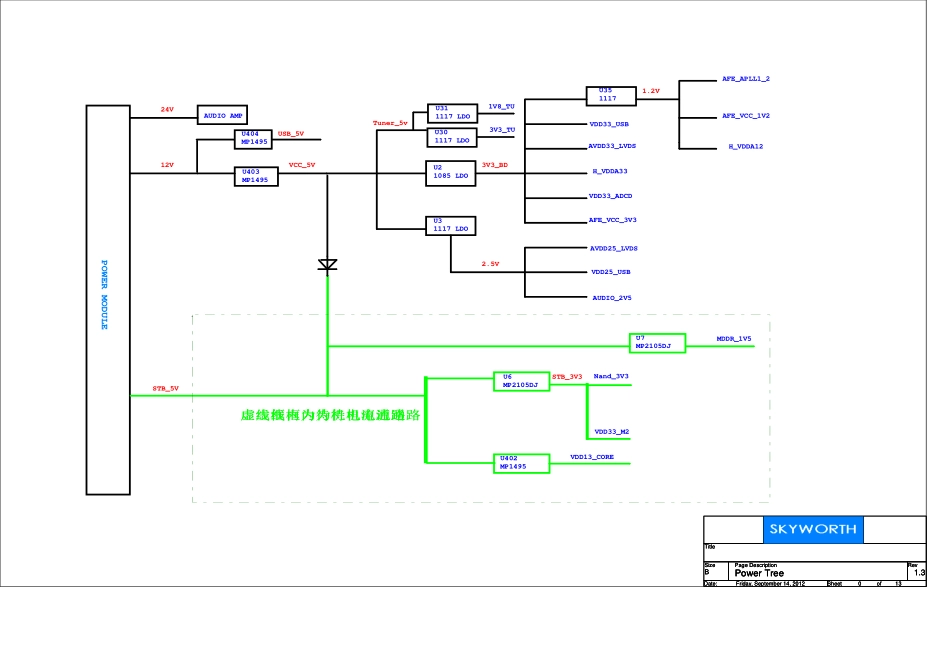Click the Tuner_5v net label
950x672 pixels.
(390, 123)
